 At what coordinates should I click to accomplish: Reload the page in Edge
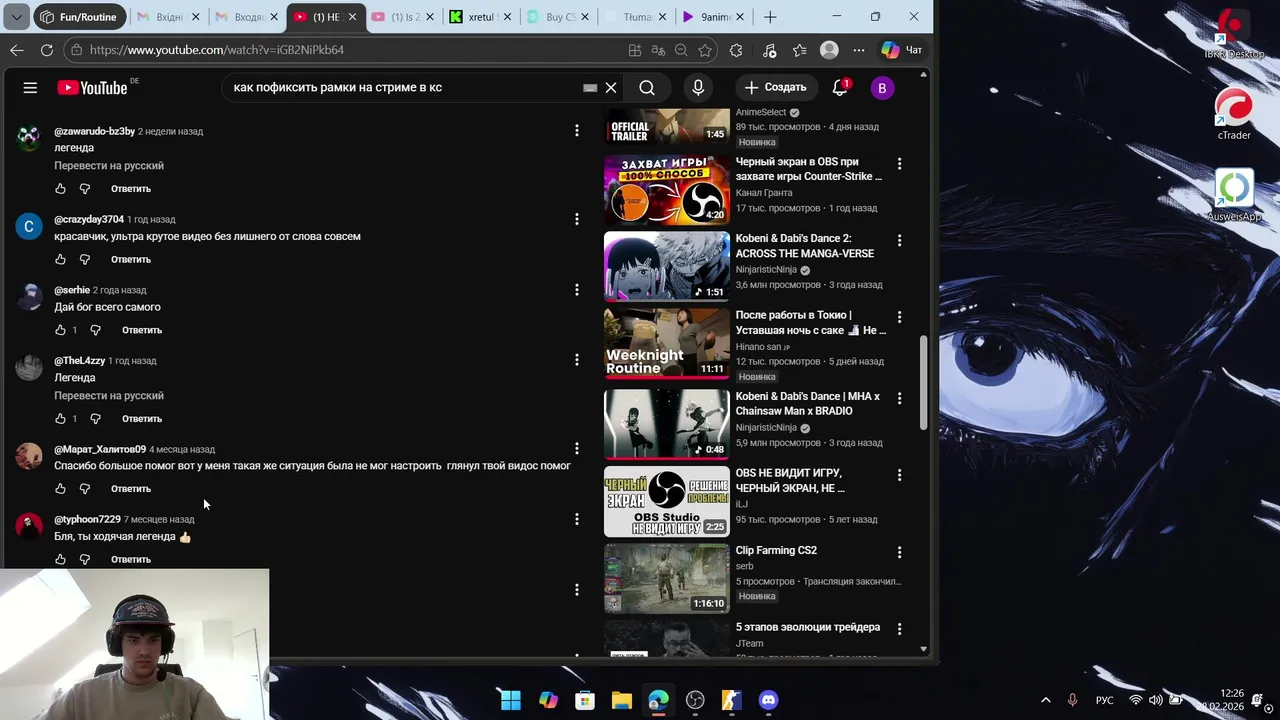click(47, 50)
